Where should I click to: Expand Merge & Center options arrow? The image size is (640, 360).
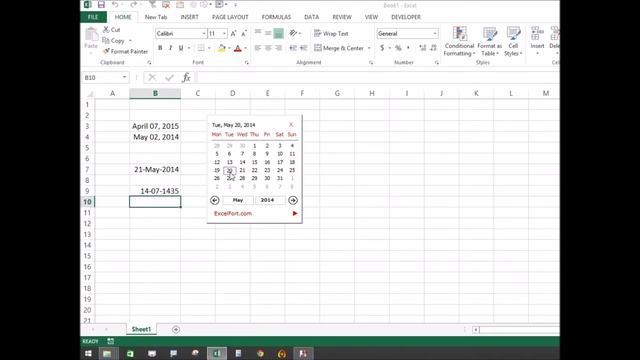[x=369, y=48]
